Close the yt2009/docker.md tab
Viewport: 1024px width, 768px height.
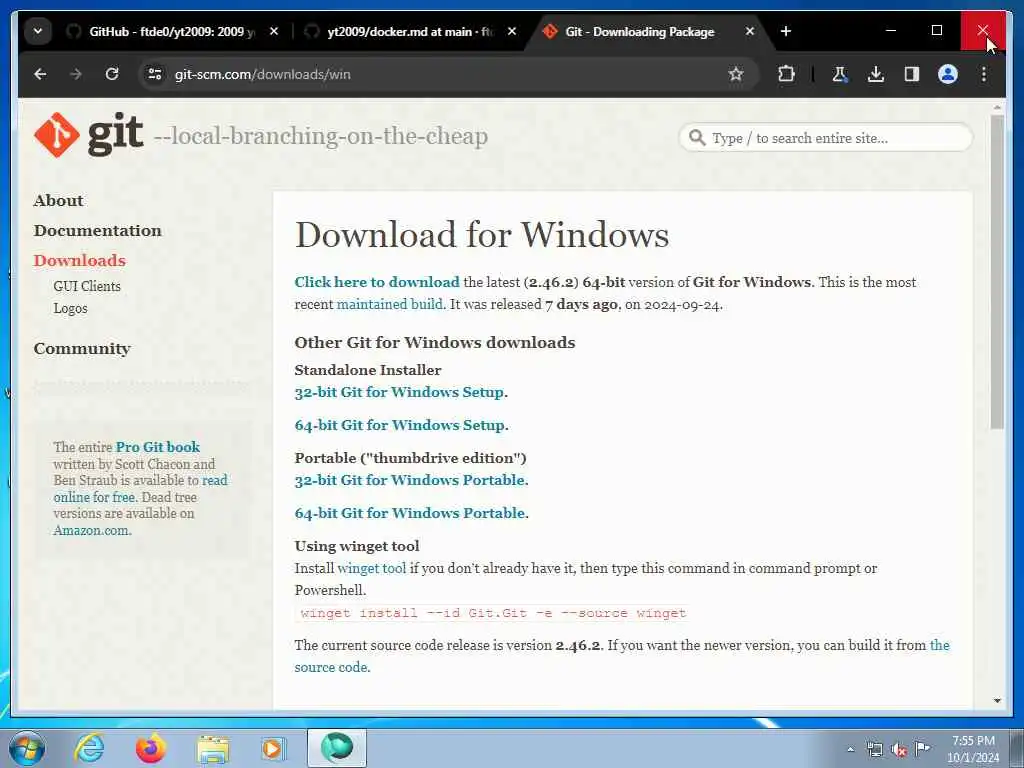pos(512,31)
